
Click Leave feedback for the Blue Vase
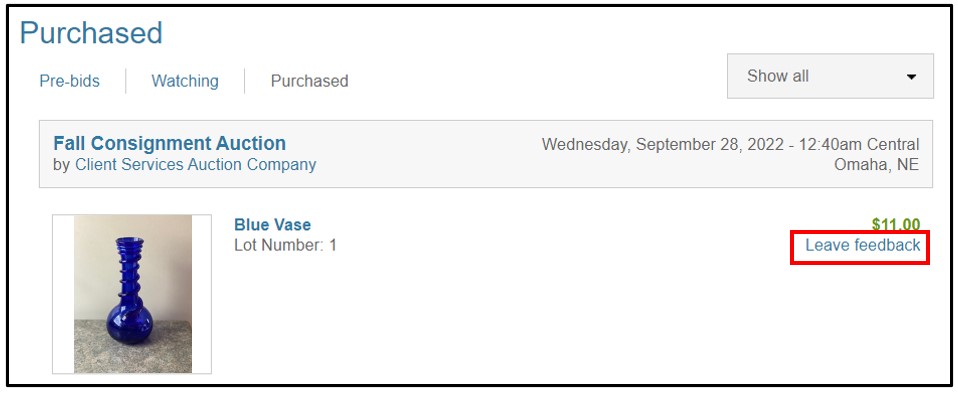[x=862, y=246]
